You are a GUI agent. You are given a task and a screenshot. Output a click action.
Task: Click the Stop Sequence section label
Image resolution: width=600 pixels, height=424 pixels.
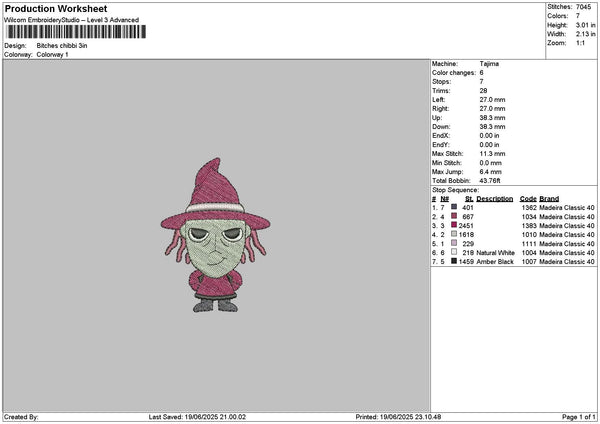(455, 189)
